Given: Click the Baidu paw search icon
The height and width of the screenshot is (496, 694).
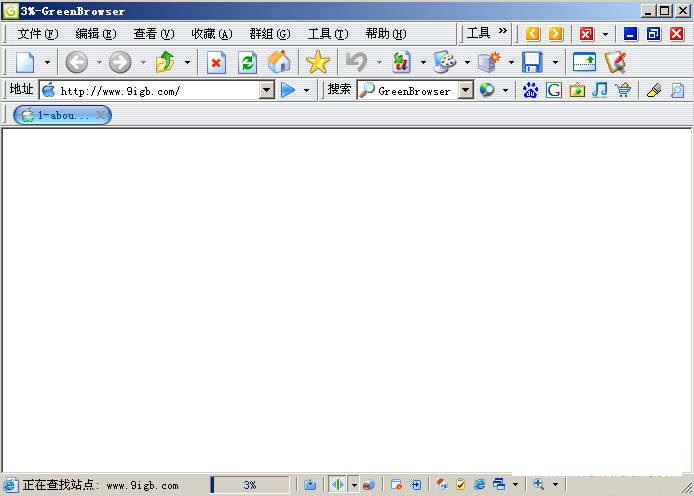Looking at the screenshot, I should tap(530, 90).
